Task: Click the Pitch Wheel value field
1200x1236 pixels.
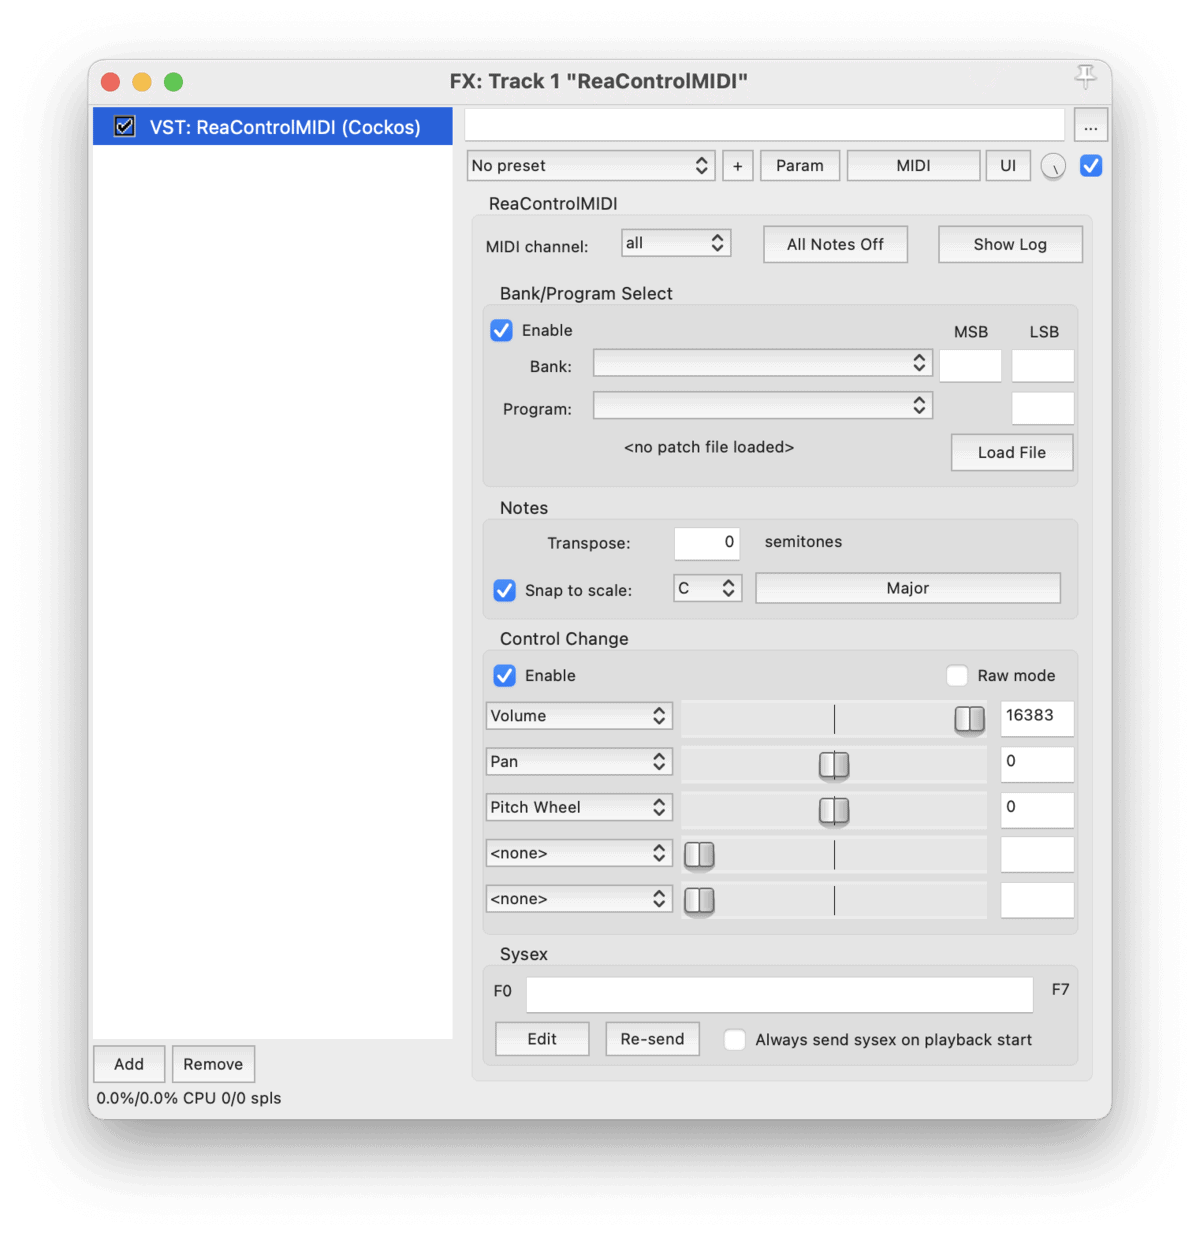Action: click(x=1037, y=810)
